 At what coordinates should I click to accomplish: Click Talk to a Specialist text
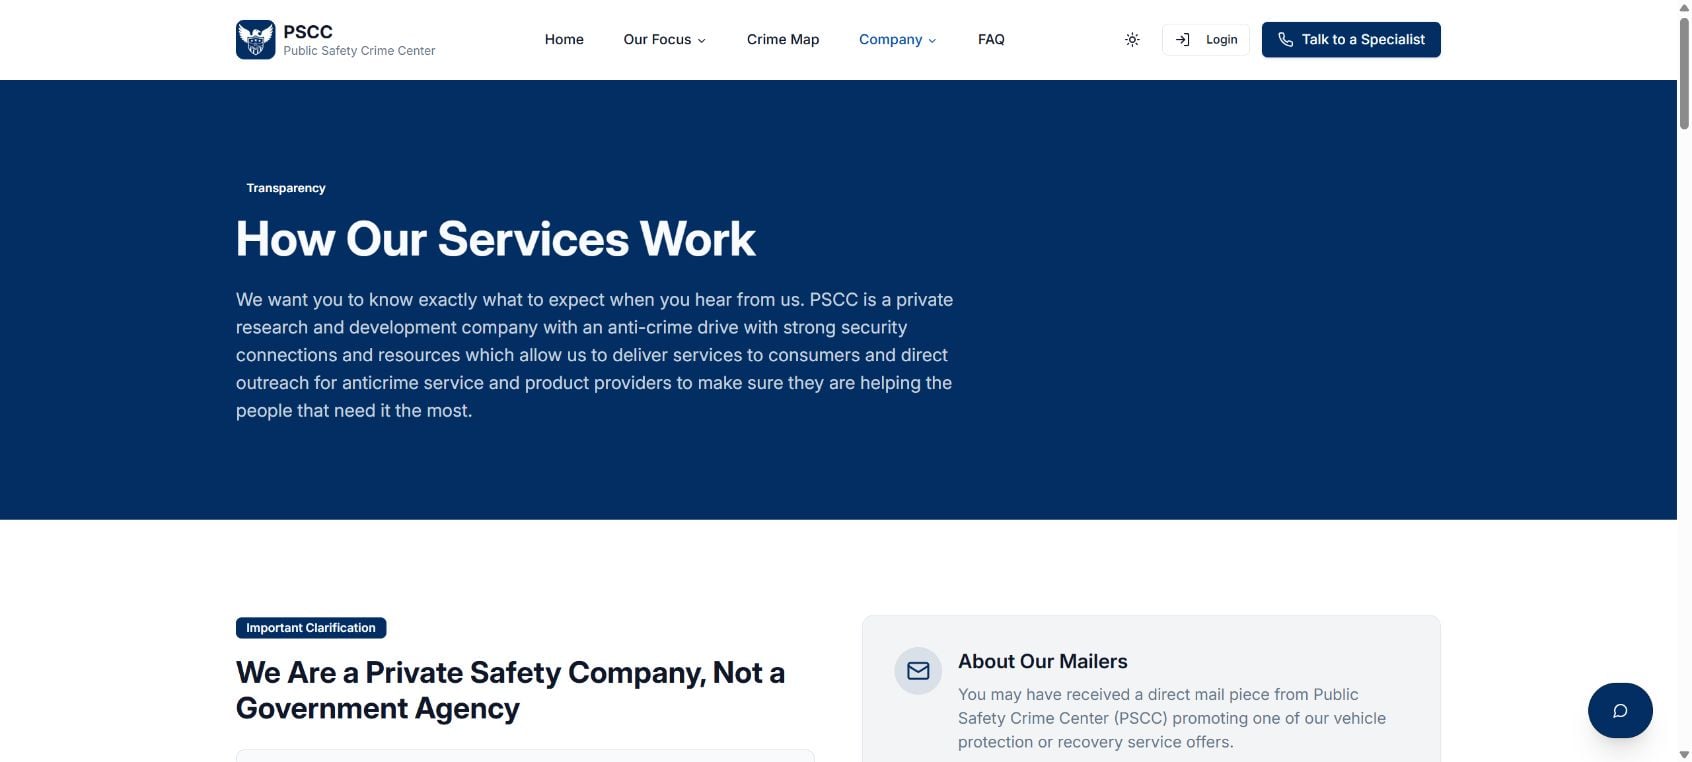tap(1363, 40)
